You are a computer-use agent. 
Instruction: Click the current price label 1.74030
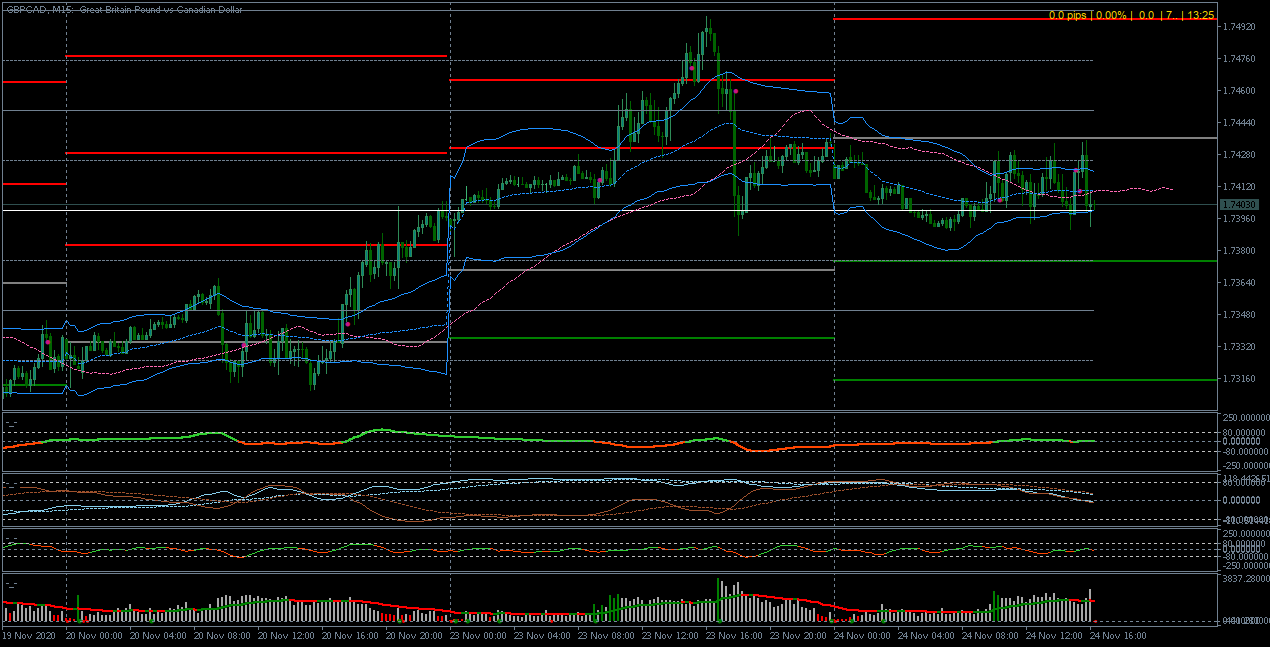[x=1240, y=204]
